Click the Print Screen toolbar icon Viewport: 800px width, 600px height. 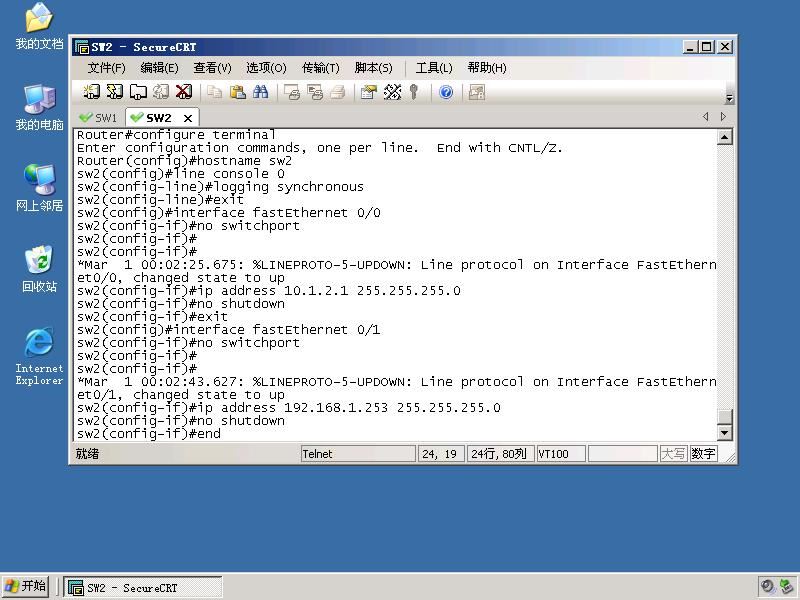point(292,92)
